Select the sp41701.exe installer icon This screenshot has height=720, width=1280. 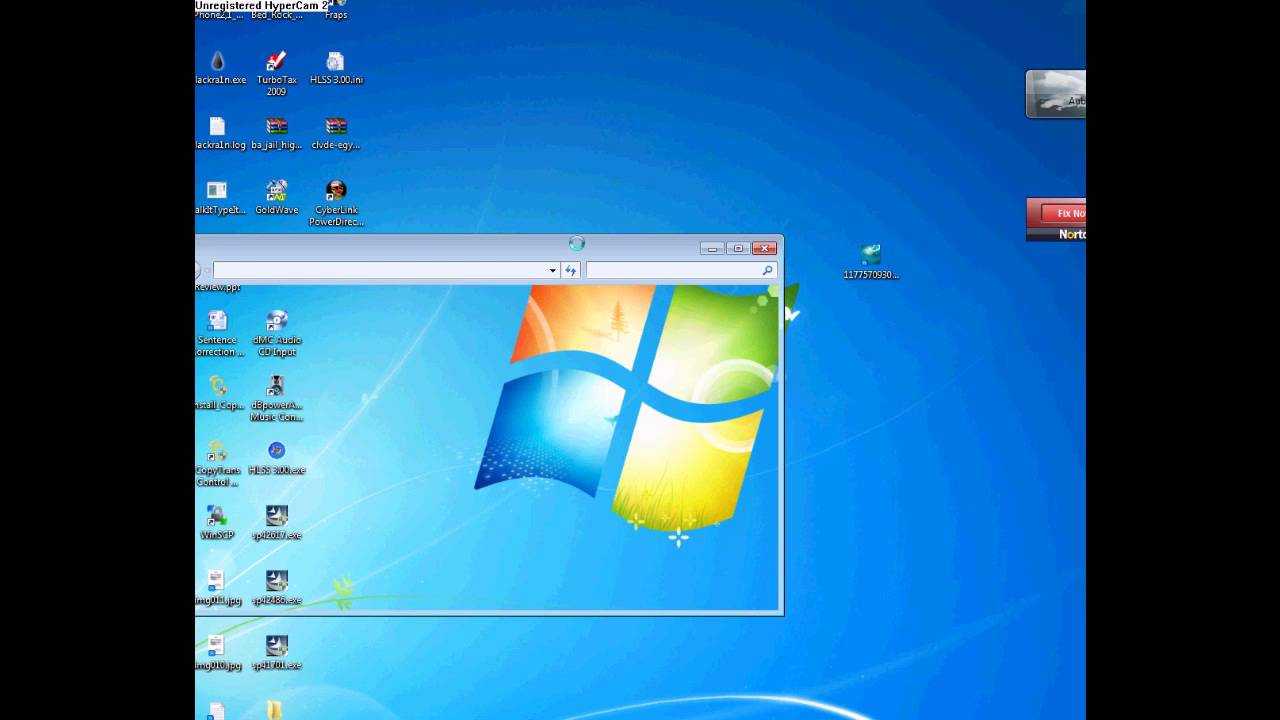(277, 653)
